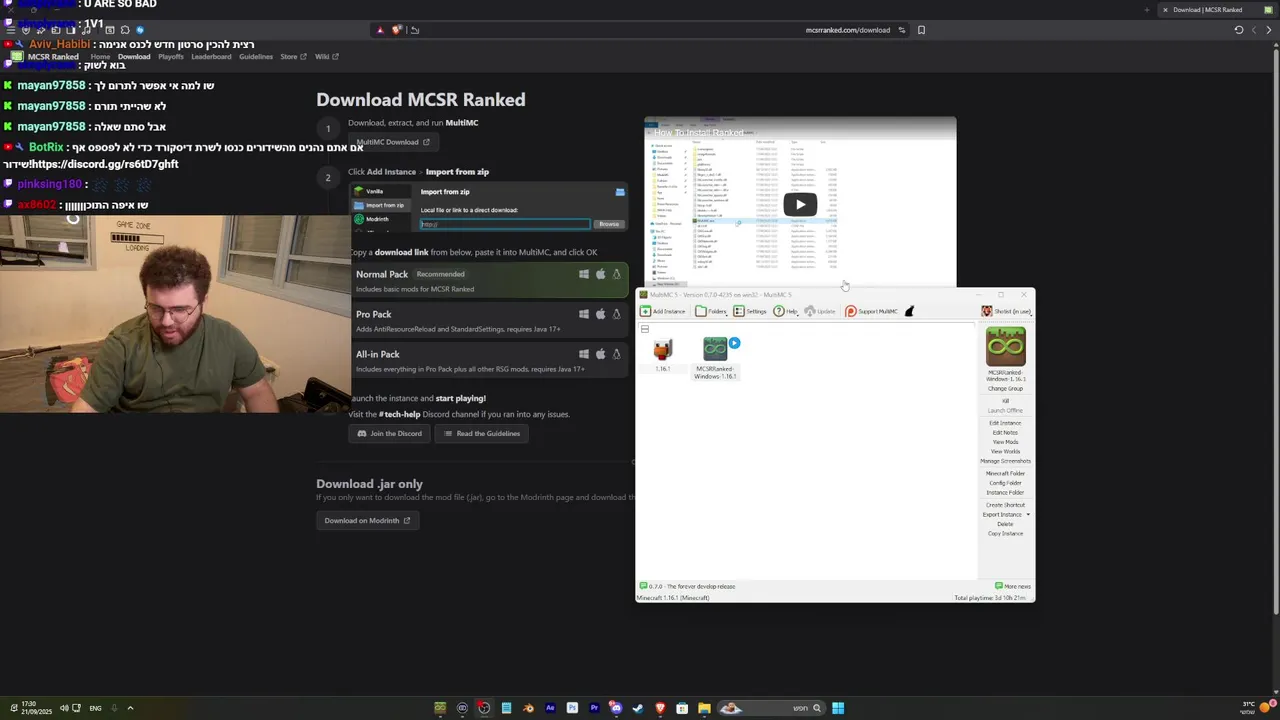1280x720 pixels.
Task: Select the Normal Pack row
Action: pyautogui.click(x=489, y=280)
